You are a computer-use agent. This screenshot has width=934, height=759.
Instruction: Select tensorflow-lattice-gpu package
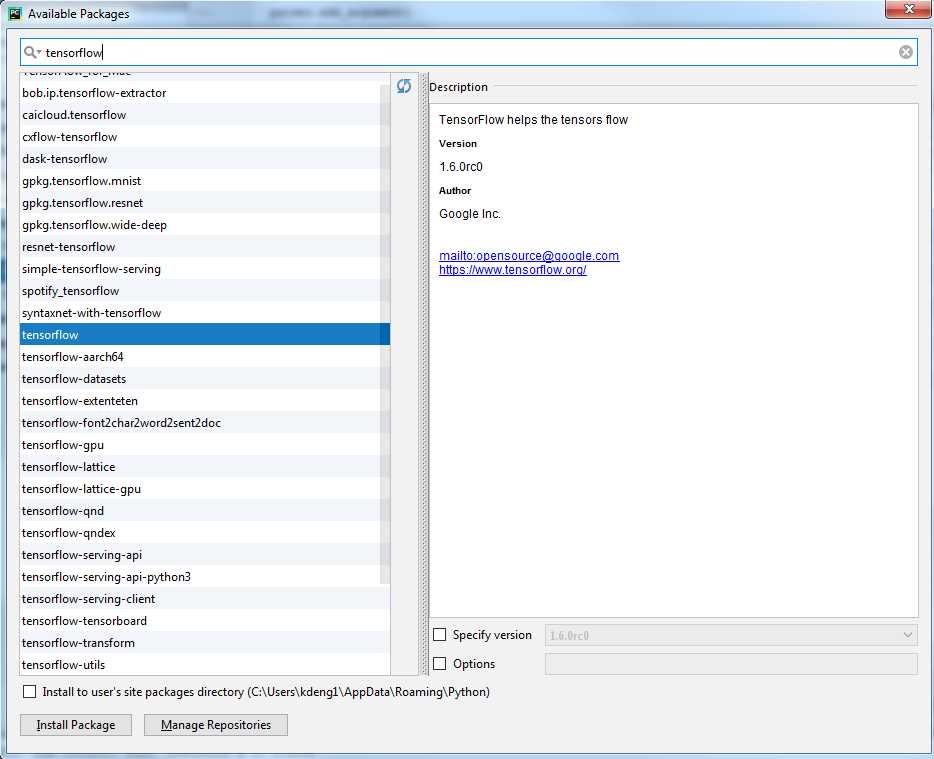[205, 489]
